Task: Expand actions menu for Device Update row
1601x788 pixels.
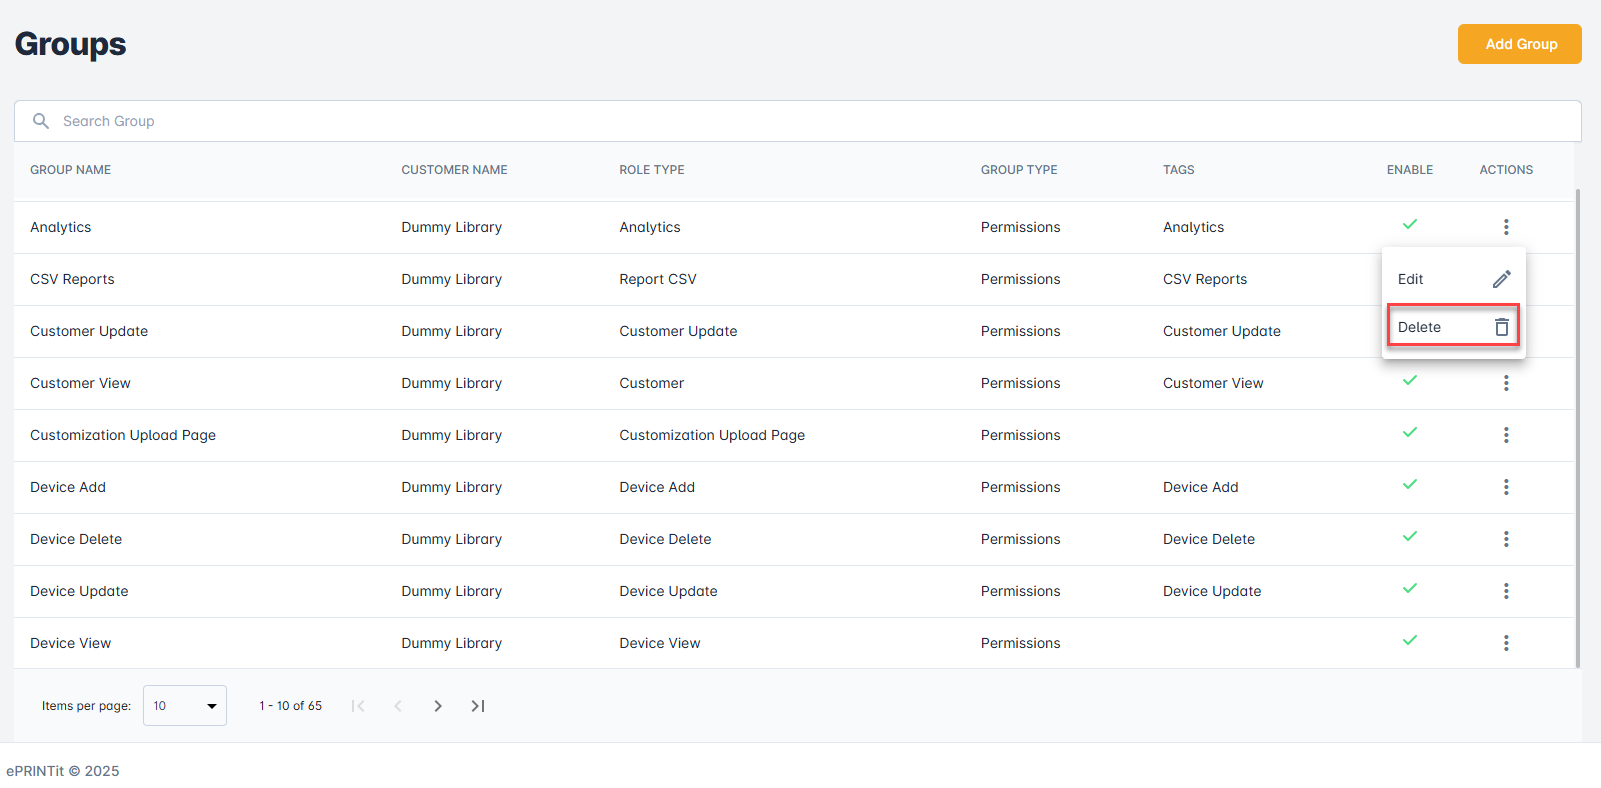Action: pos(1505,591)
